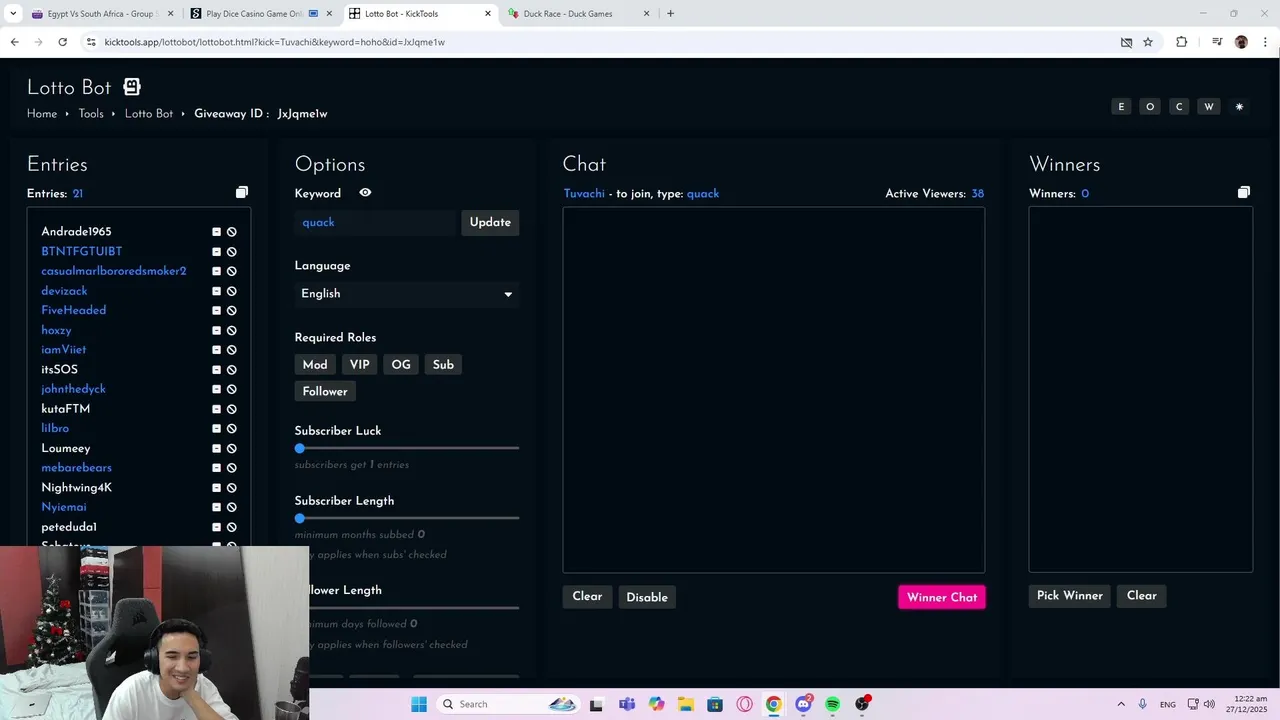Open Spotify from the taskbar
Viewport: 1280px width, 720px height.
click(x=832, y=704)
